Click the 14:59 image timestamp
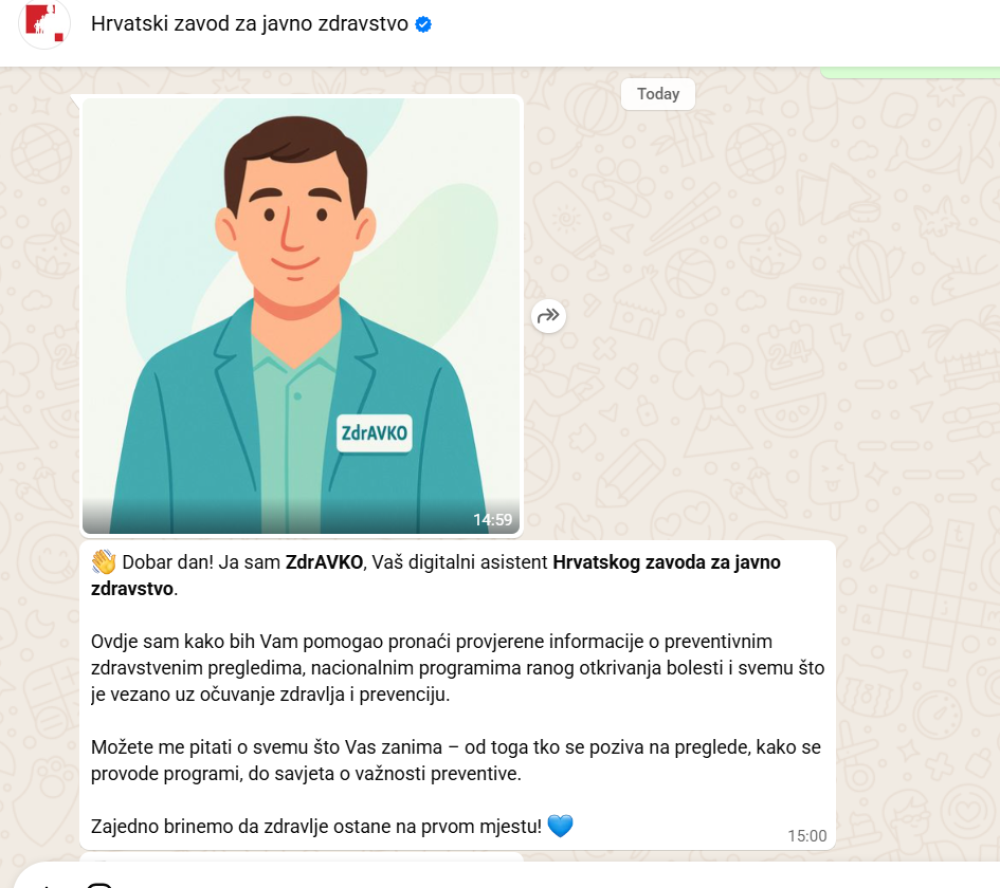The height and width of the screenshot is (888, 1000). [492, 520]
